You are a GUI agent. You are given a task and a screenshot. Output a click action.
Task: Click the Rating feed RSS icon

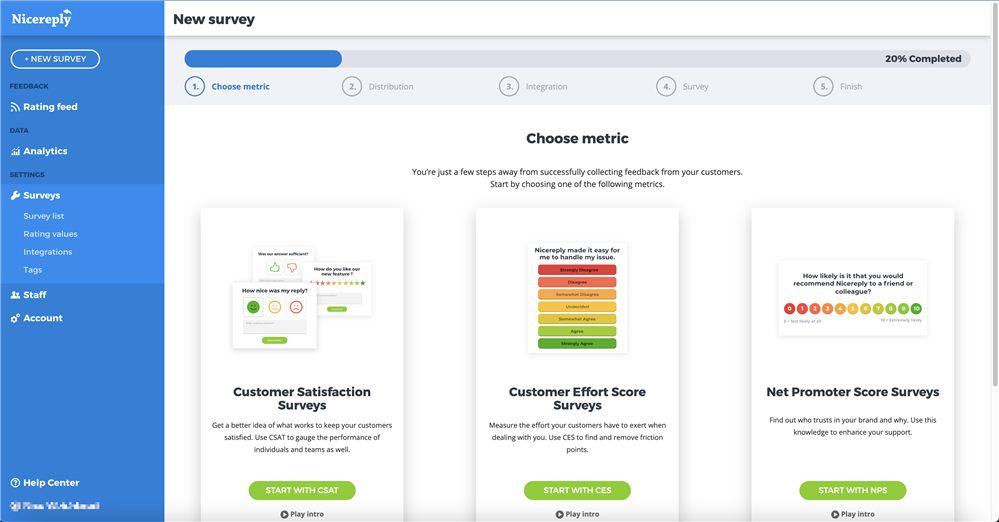(15, 107)
